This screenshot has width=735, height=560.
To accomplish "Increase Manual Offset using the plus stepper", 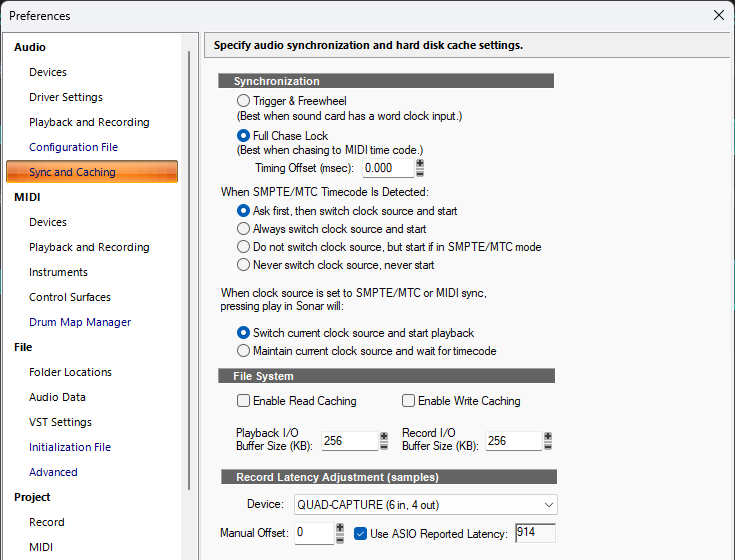I will [x=340, y=528].
